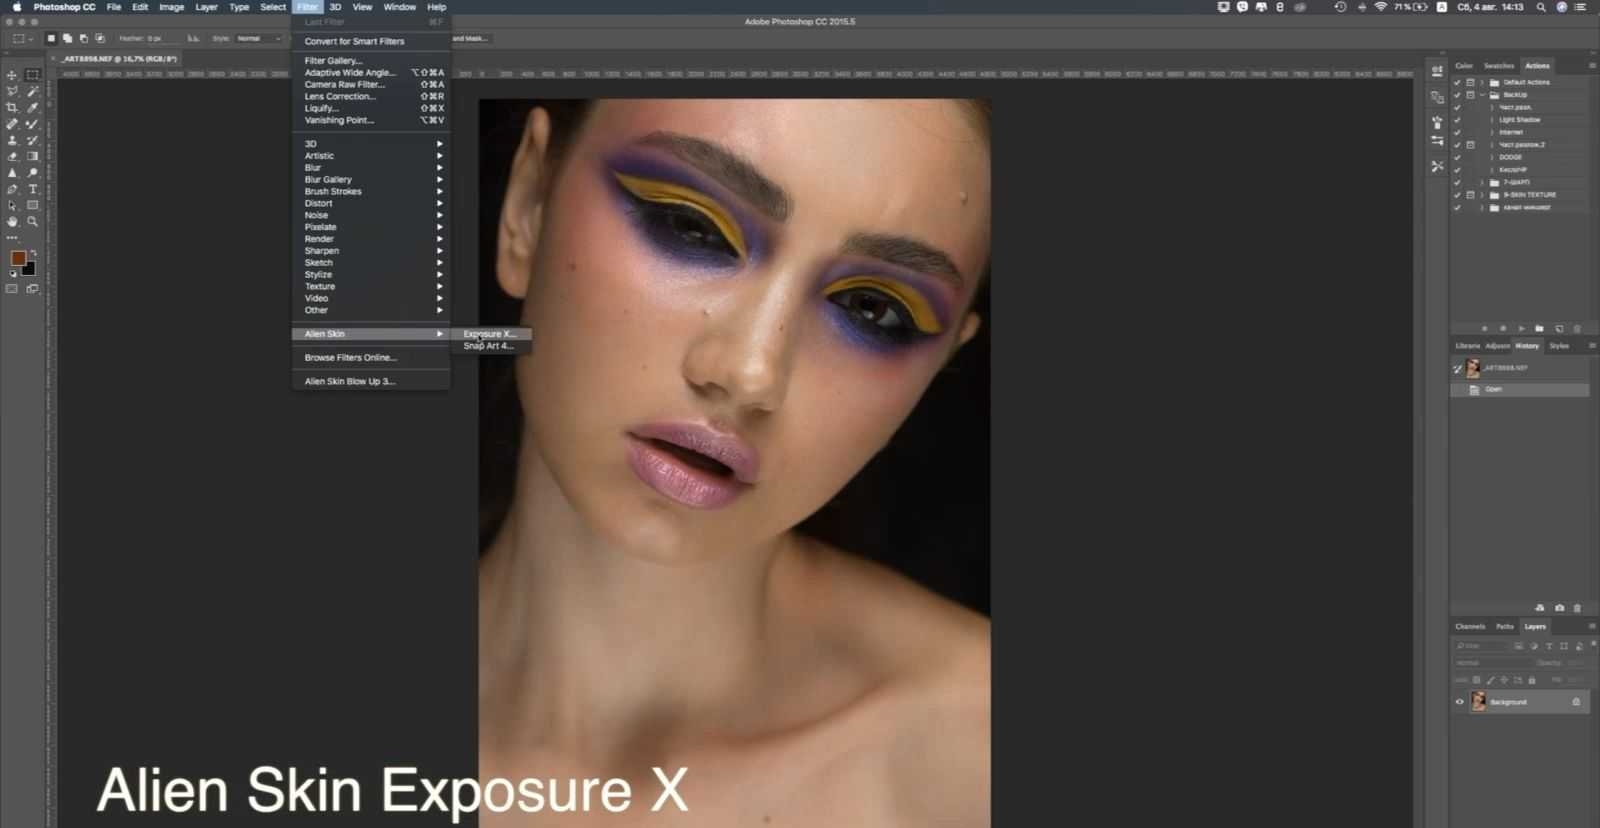The width and height of the screenshot is (1600, 828).
Task: Collapse the BackUp action set
Action: (1482, 95)
